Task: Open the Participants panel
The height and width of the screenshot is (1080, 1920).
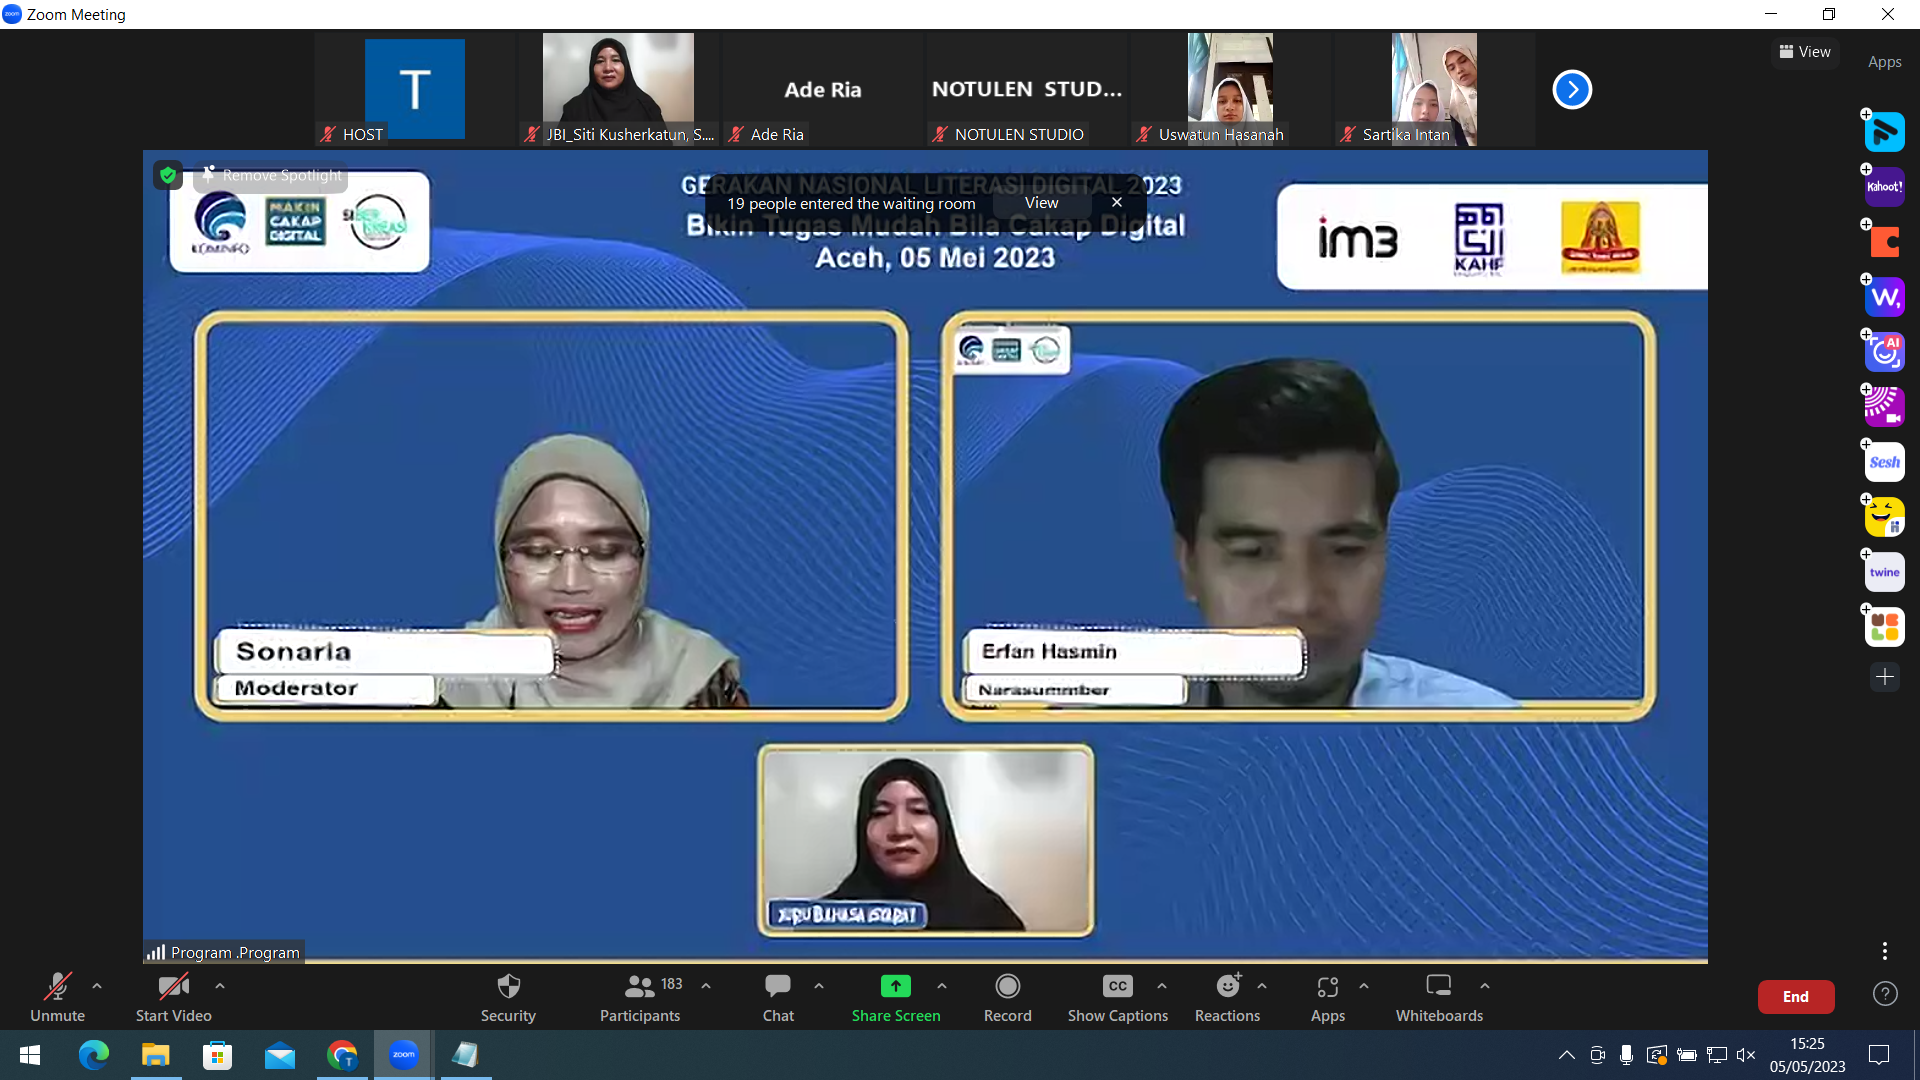Action: coord(641,998)
